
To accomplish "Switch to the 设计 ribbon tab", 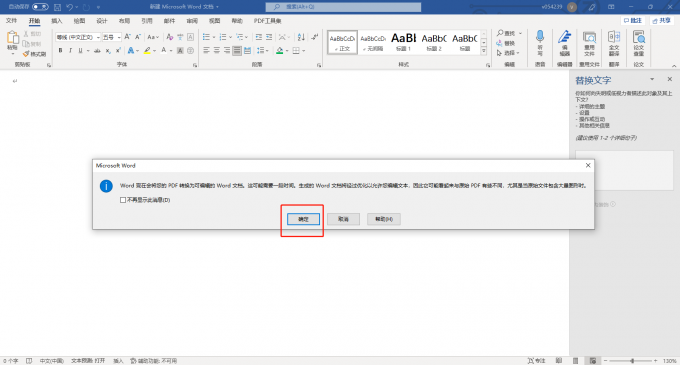I will pyautogui.click(x=101, y=21).
